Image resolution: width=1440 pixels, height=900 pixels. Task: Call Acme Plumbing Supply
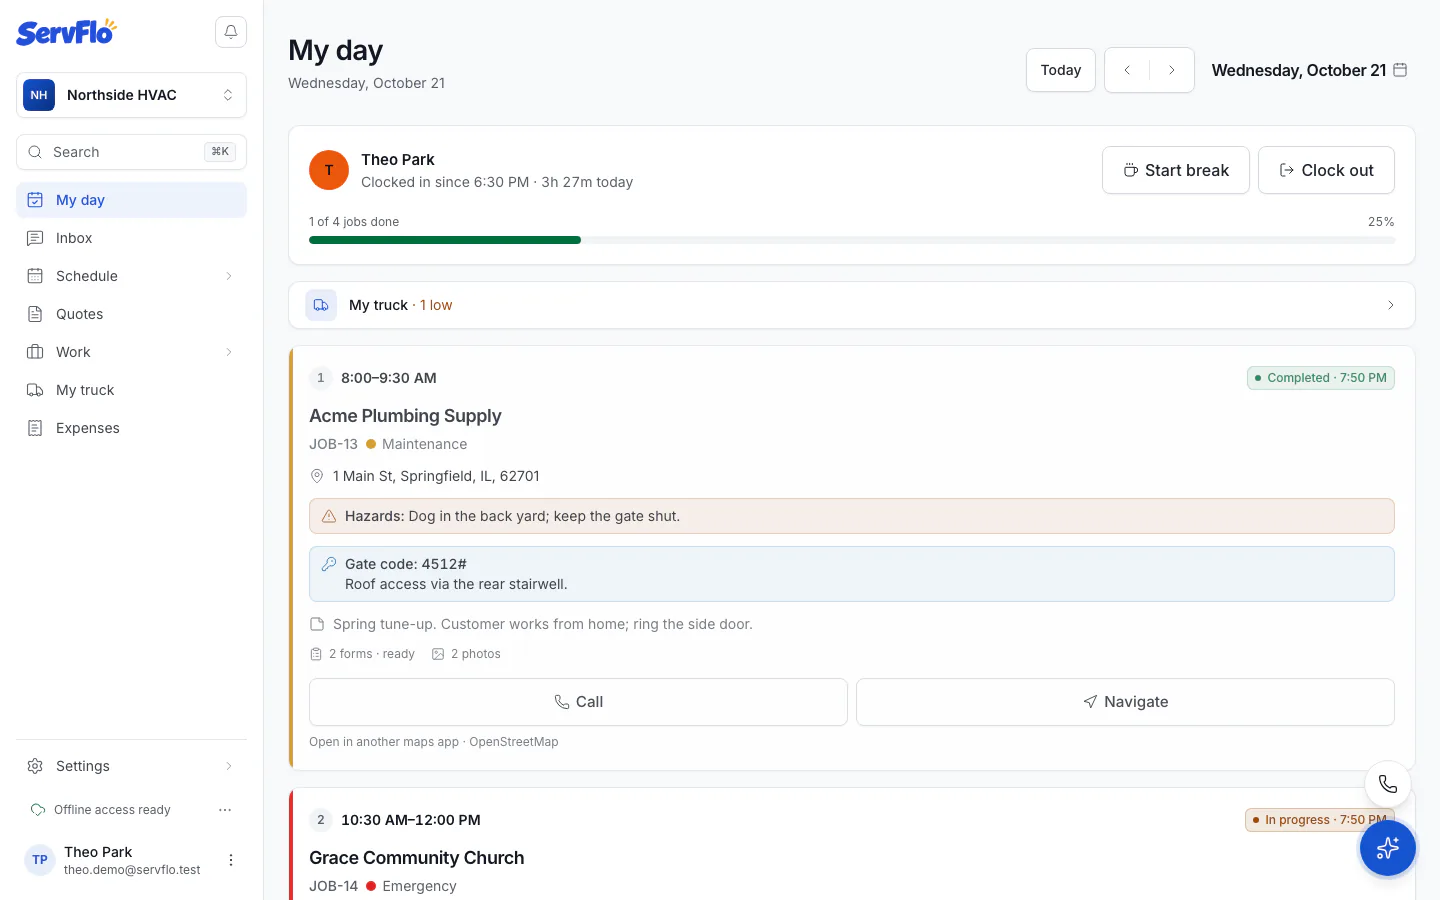tap(578, 702)
